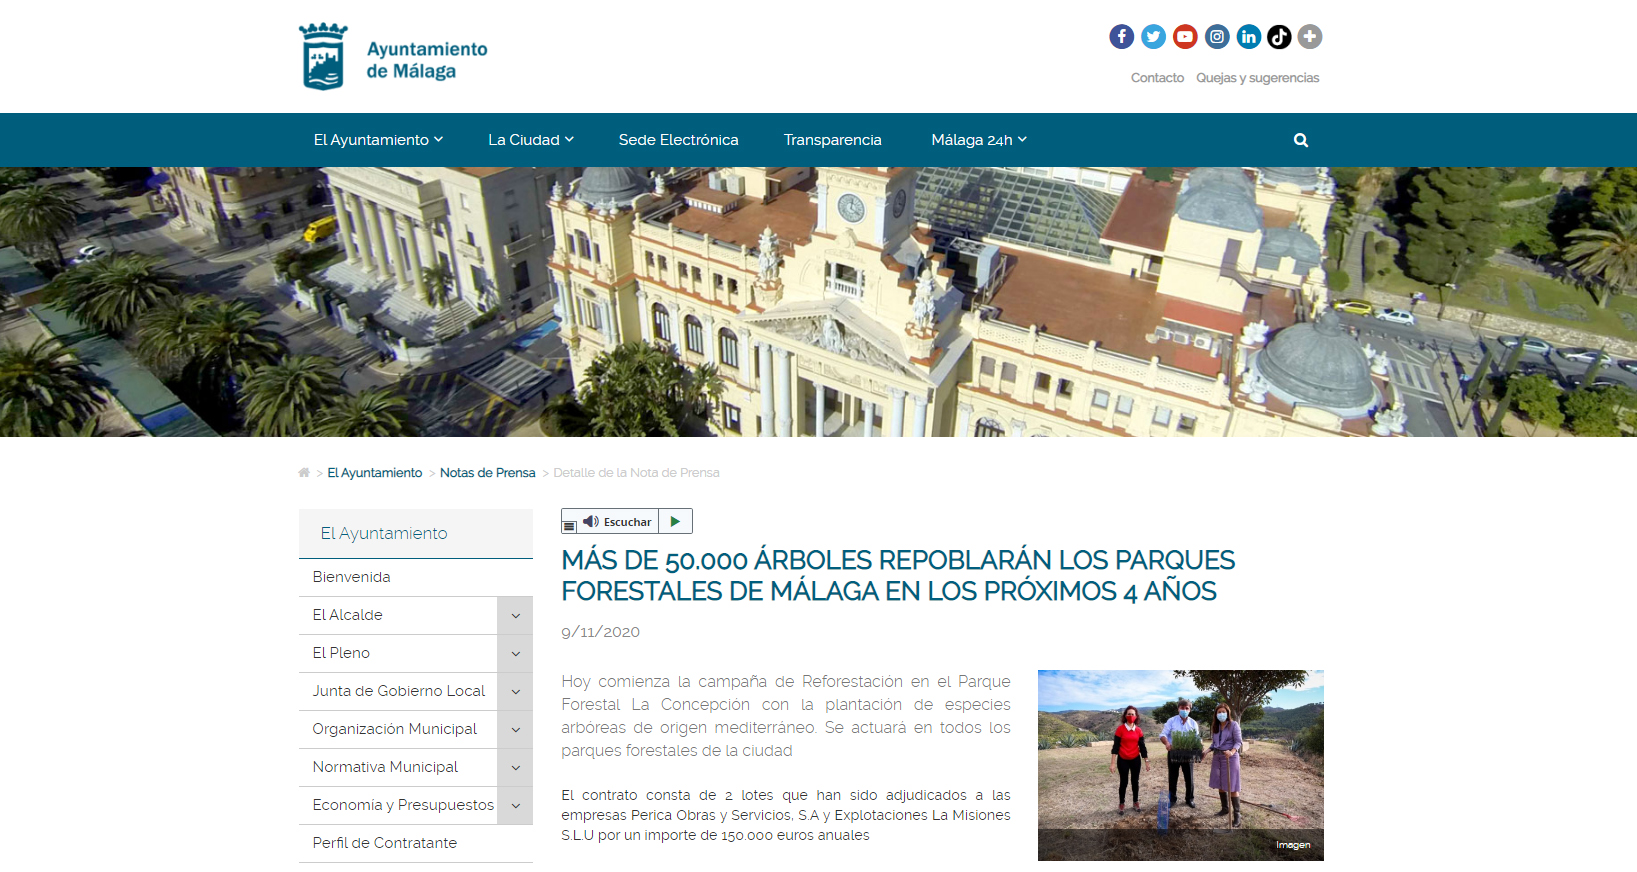Click the article date 9/11/2020

click(600, 632)
